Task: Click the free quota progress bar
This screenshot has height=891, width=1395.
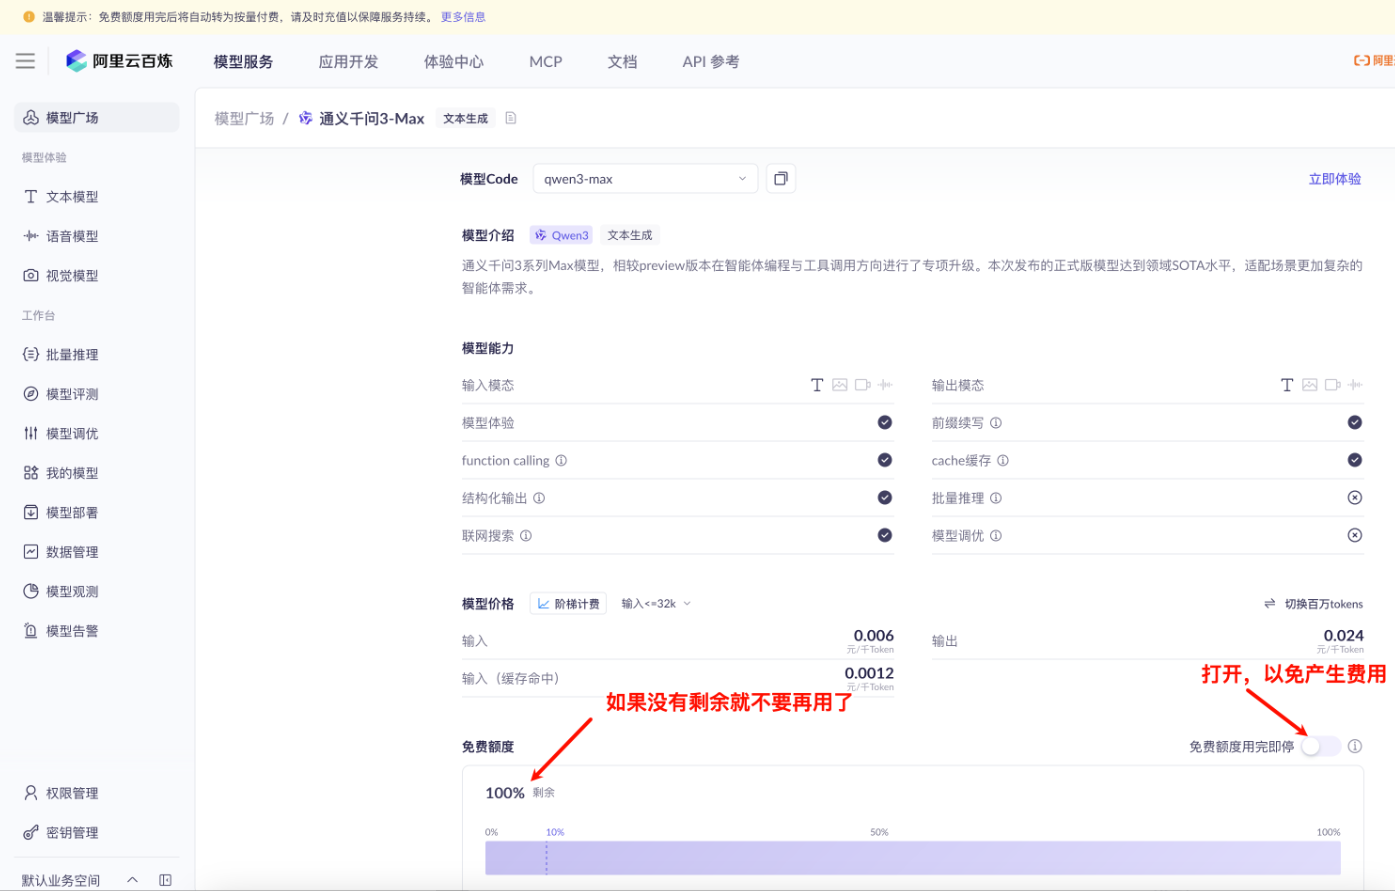Action: [913, 858]
